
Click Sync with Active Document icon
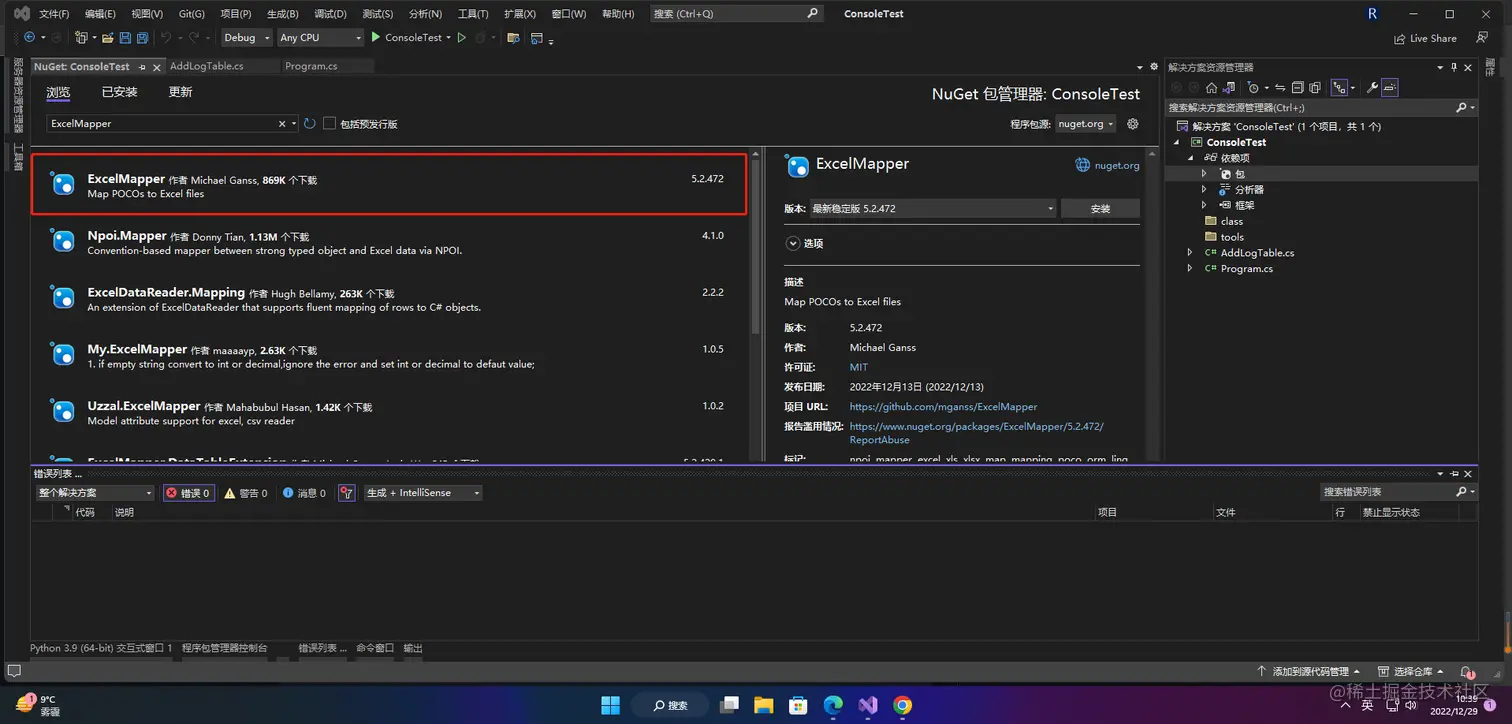[x=1279, y=88]
